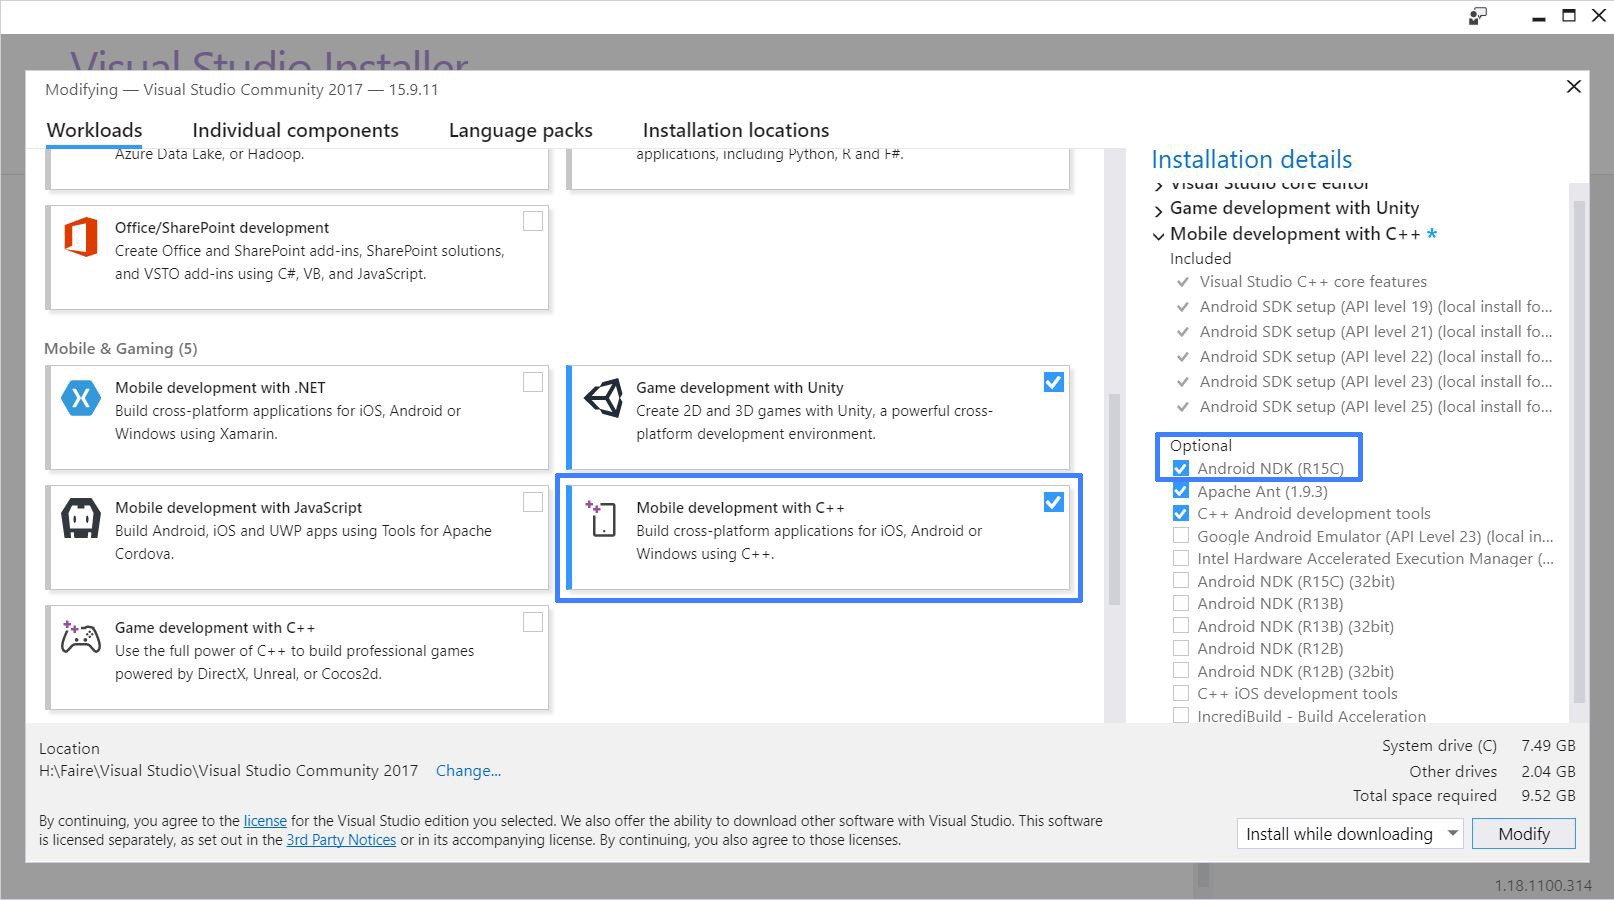Select Android SDK setup (API level 23) row

coord(1365,381)
